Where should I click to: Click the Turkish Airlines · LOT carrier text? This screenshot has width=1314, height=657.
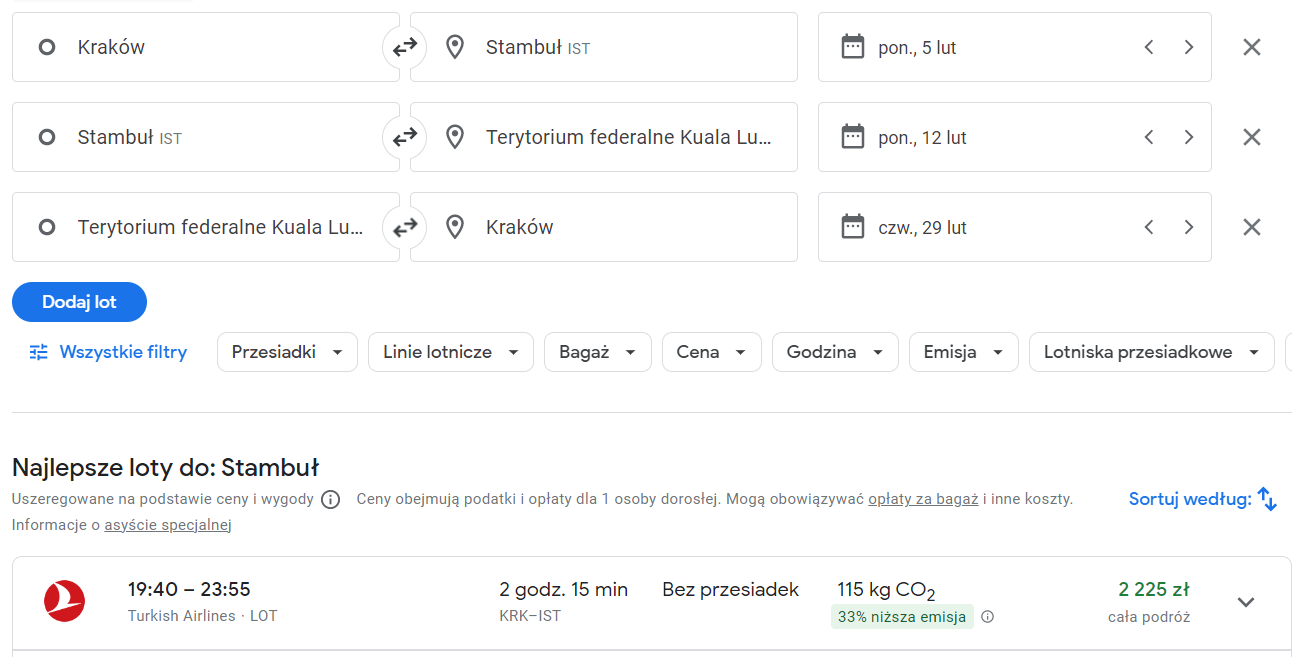pyautogui.click(x=202, y=616)
